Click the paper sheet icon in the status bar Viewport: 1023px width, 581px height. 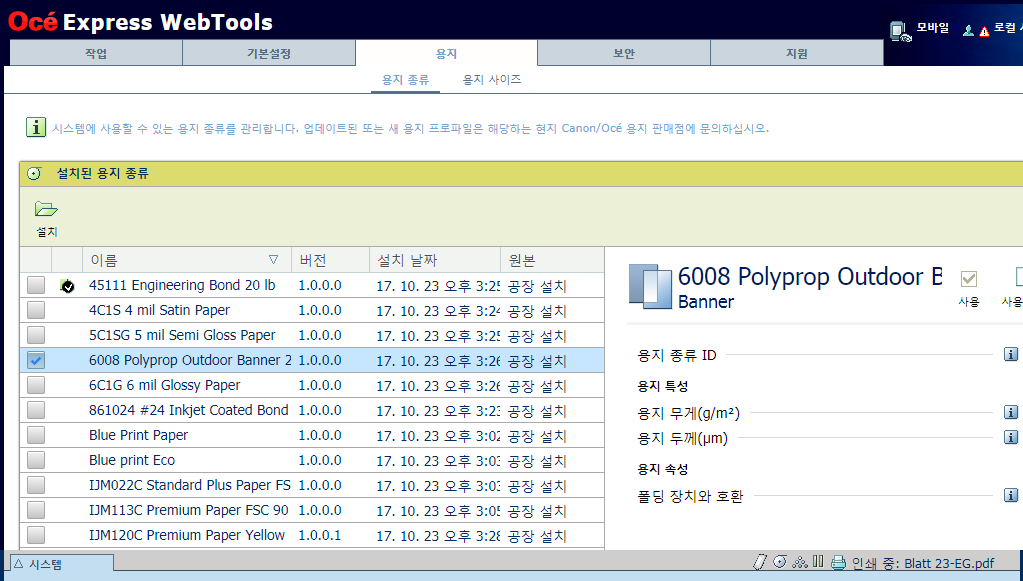pyautogui.click(x=759, y=562)
